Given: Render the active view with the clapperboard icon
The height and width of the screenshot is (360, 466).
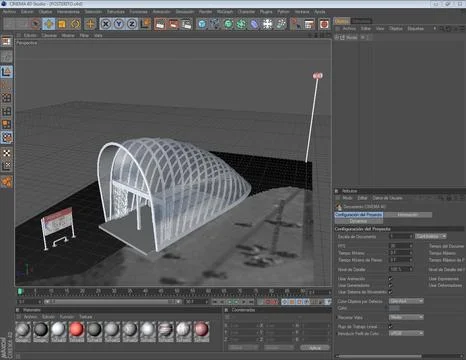Looking at the screenshot, I should coord(160,24).
